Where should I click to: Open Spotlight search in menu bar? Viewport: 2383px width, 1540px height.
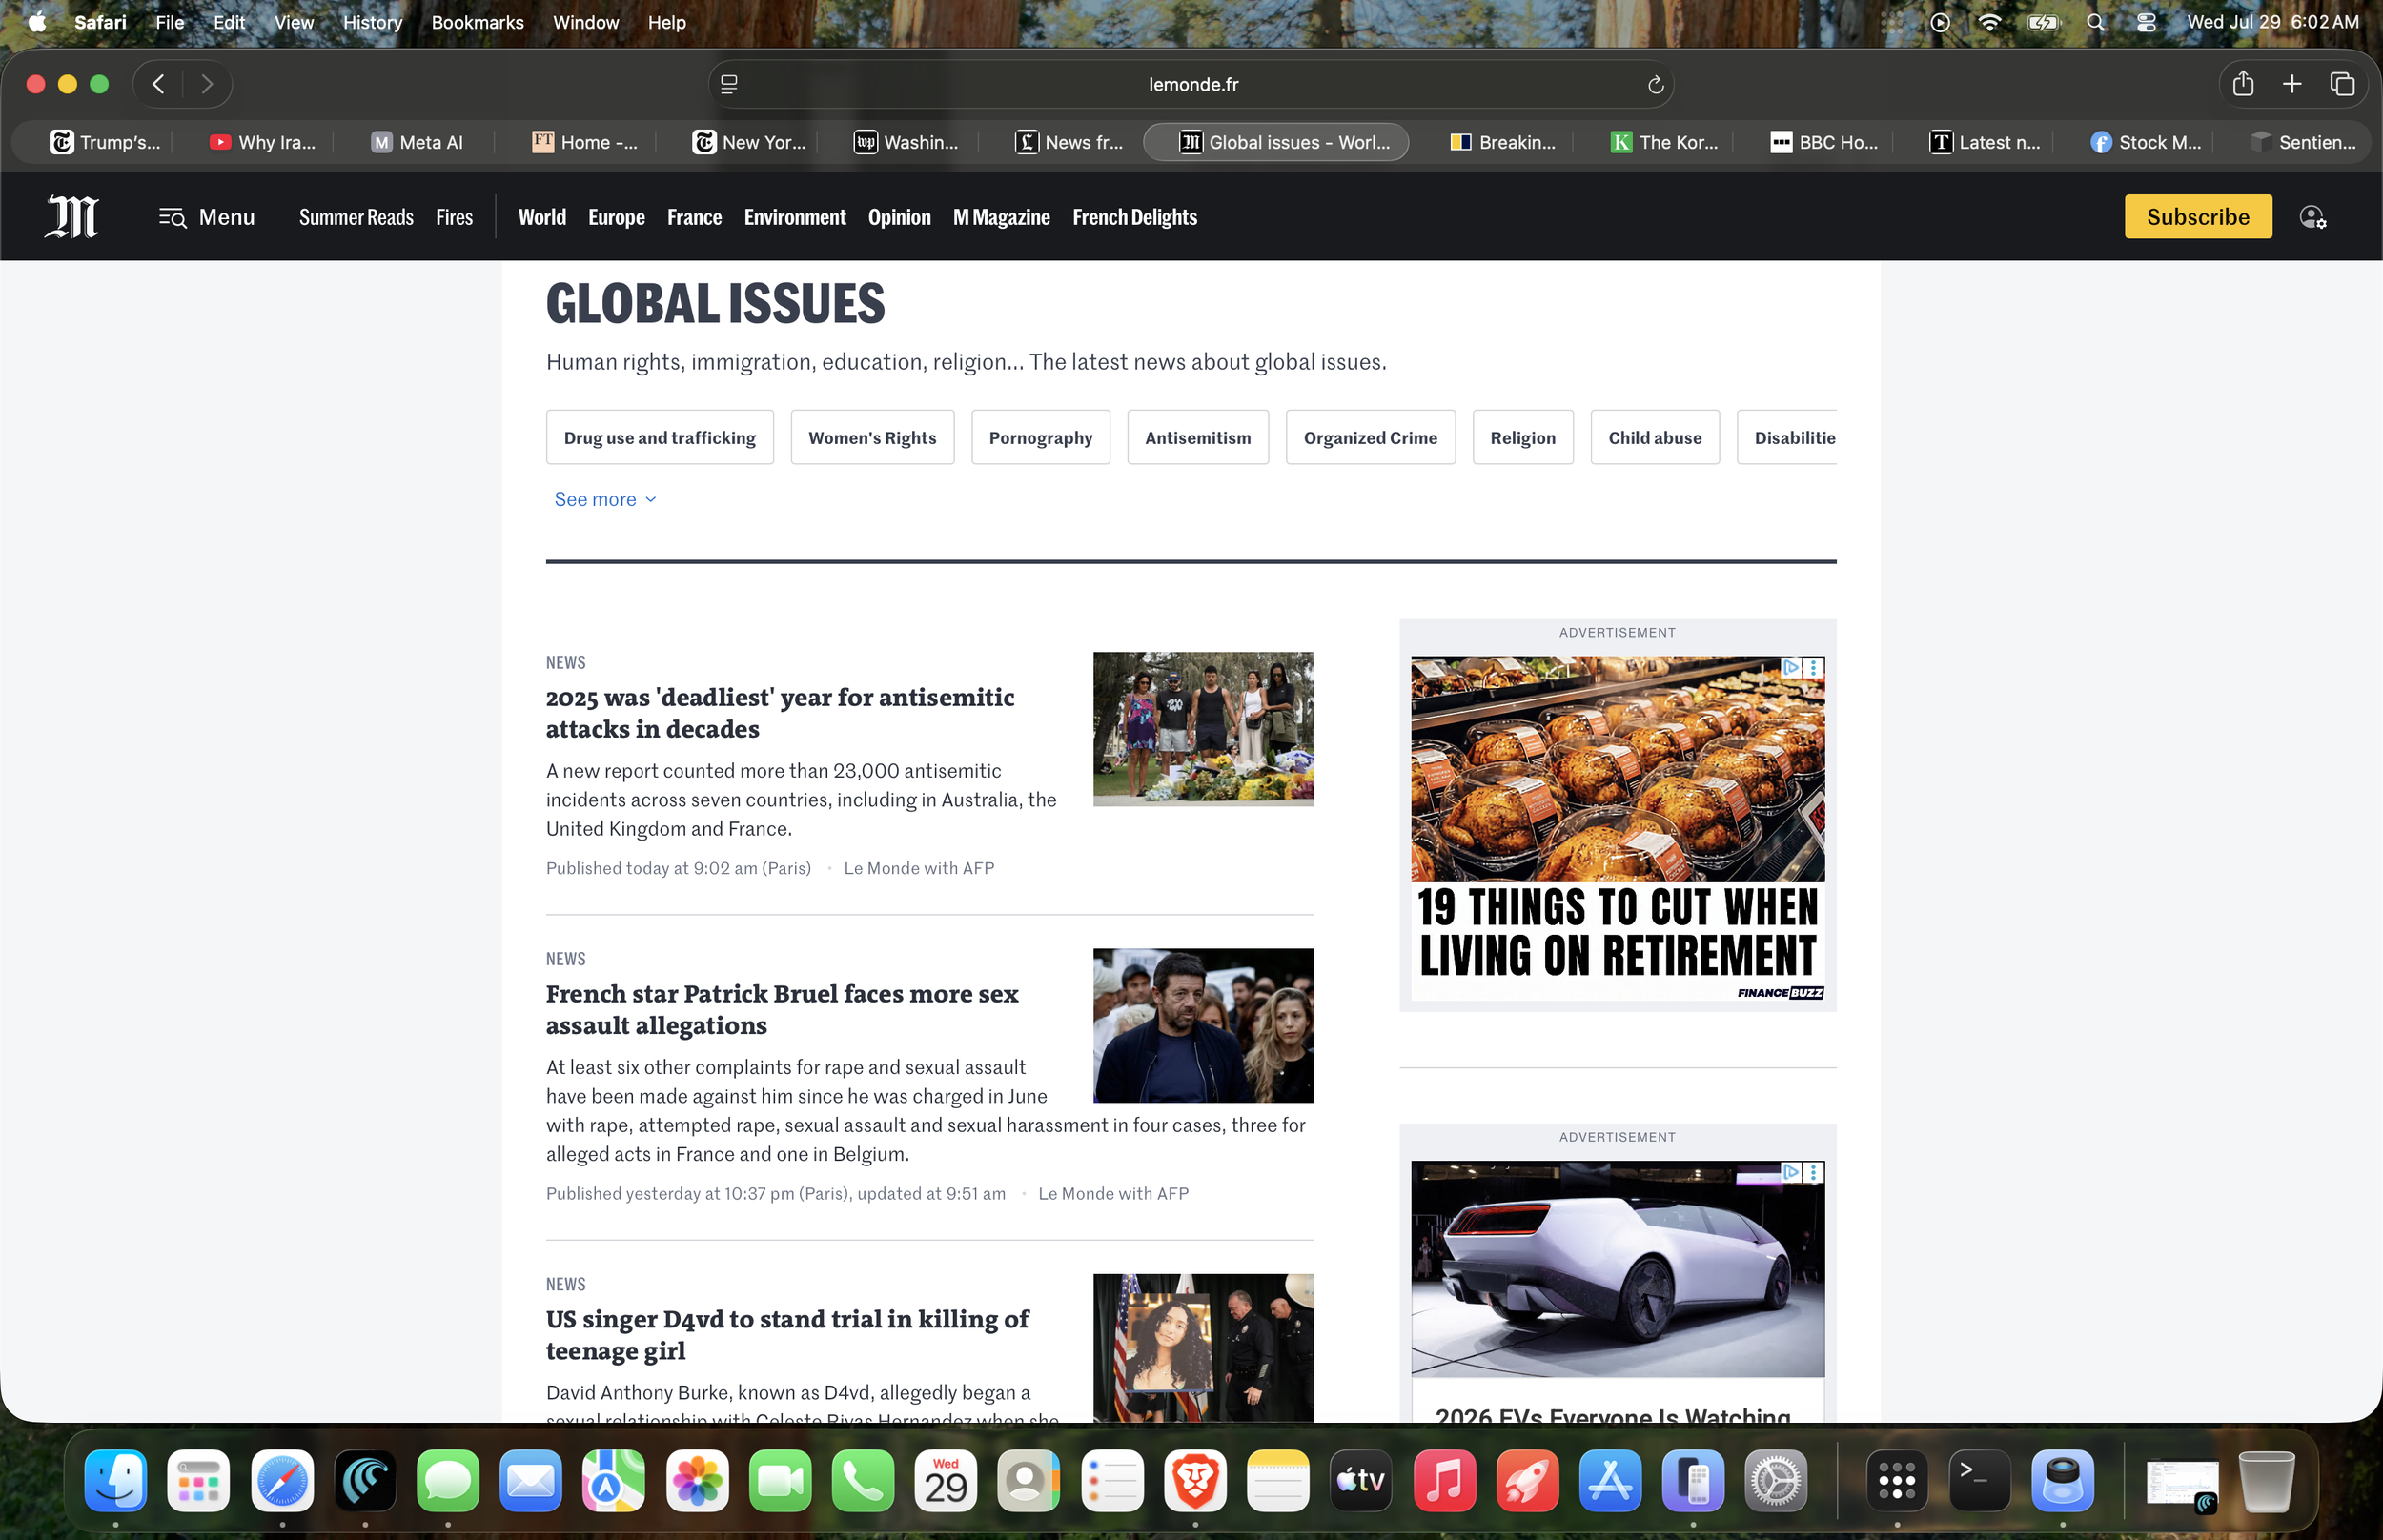coord(2095,22)
